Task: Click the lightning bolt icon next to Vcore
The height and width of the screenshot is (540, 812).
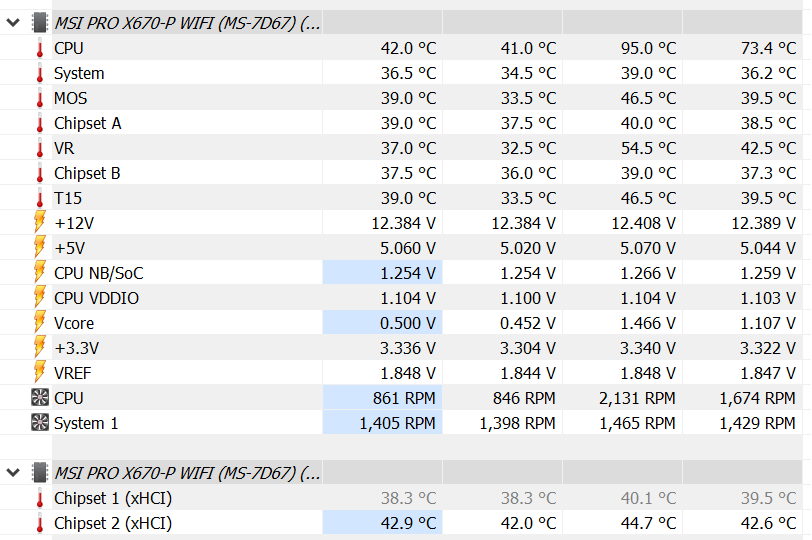Action: [40, 323]
